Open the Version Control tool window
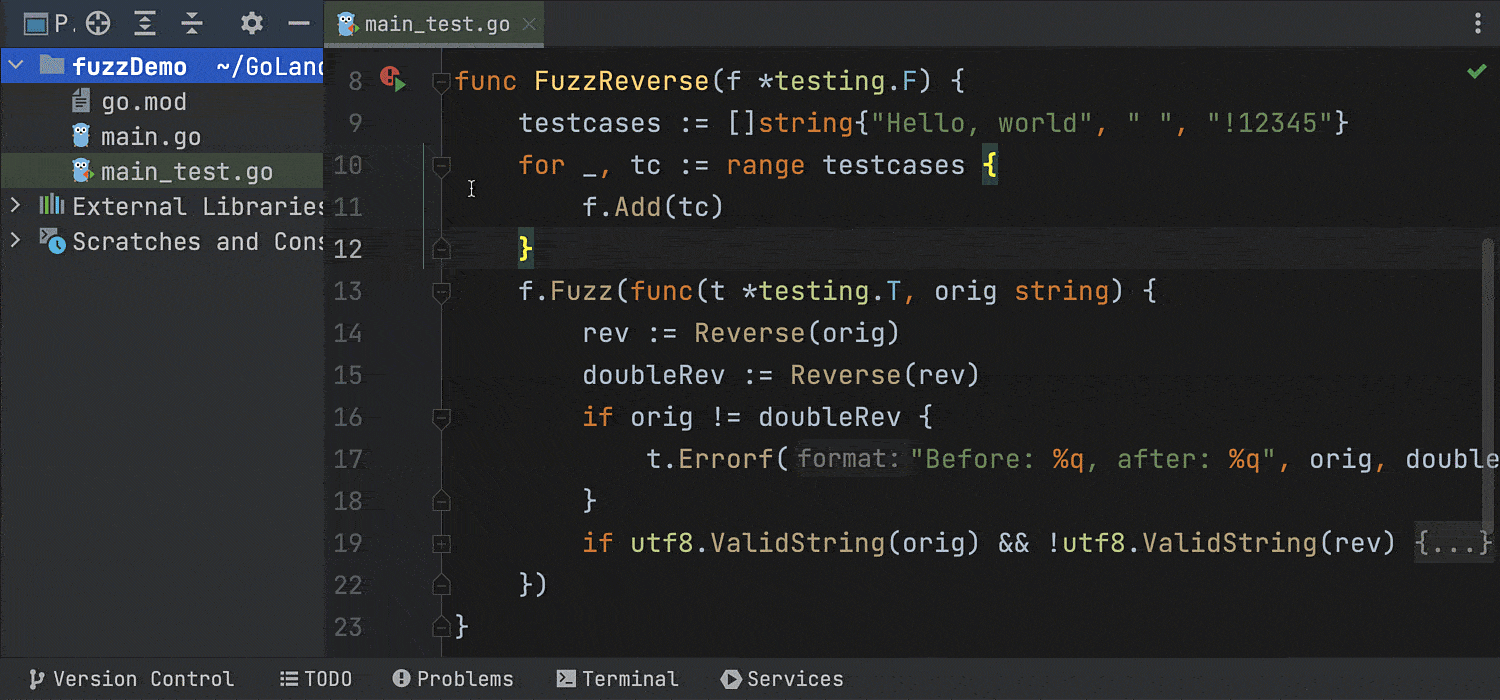Screen dimensions: 1500x700 132,679
